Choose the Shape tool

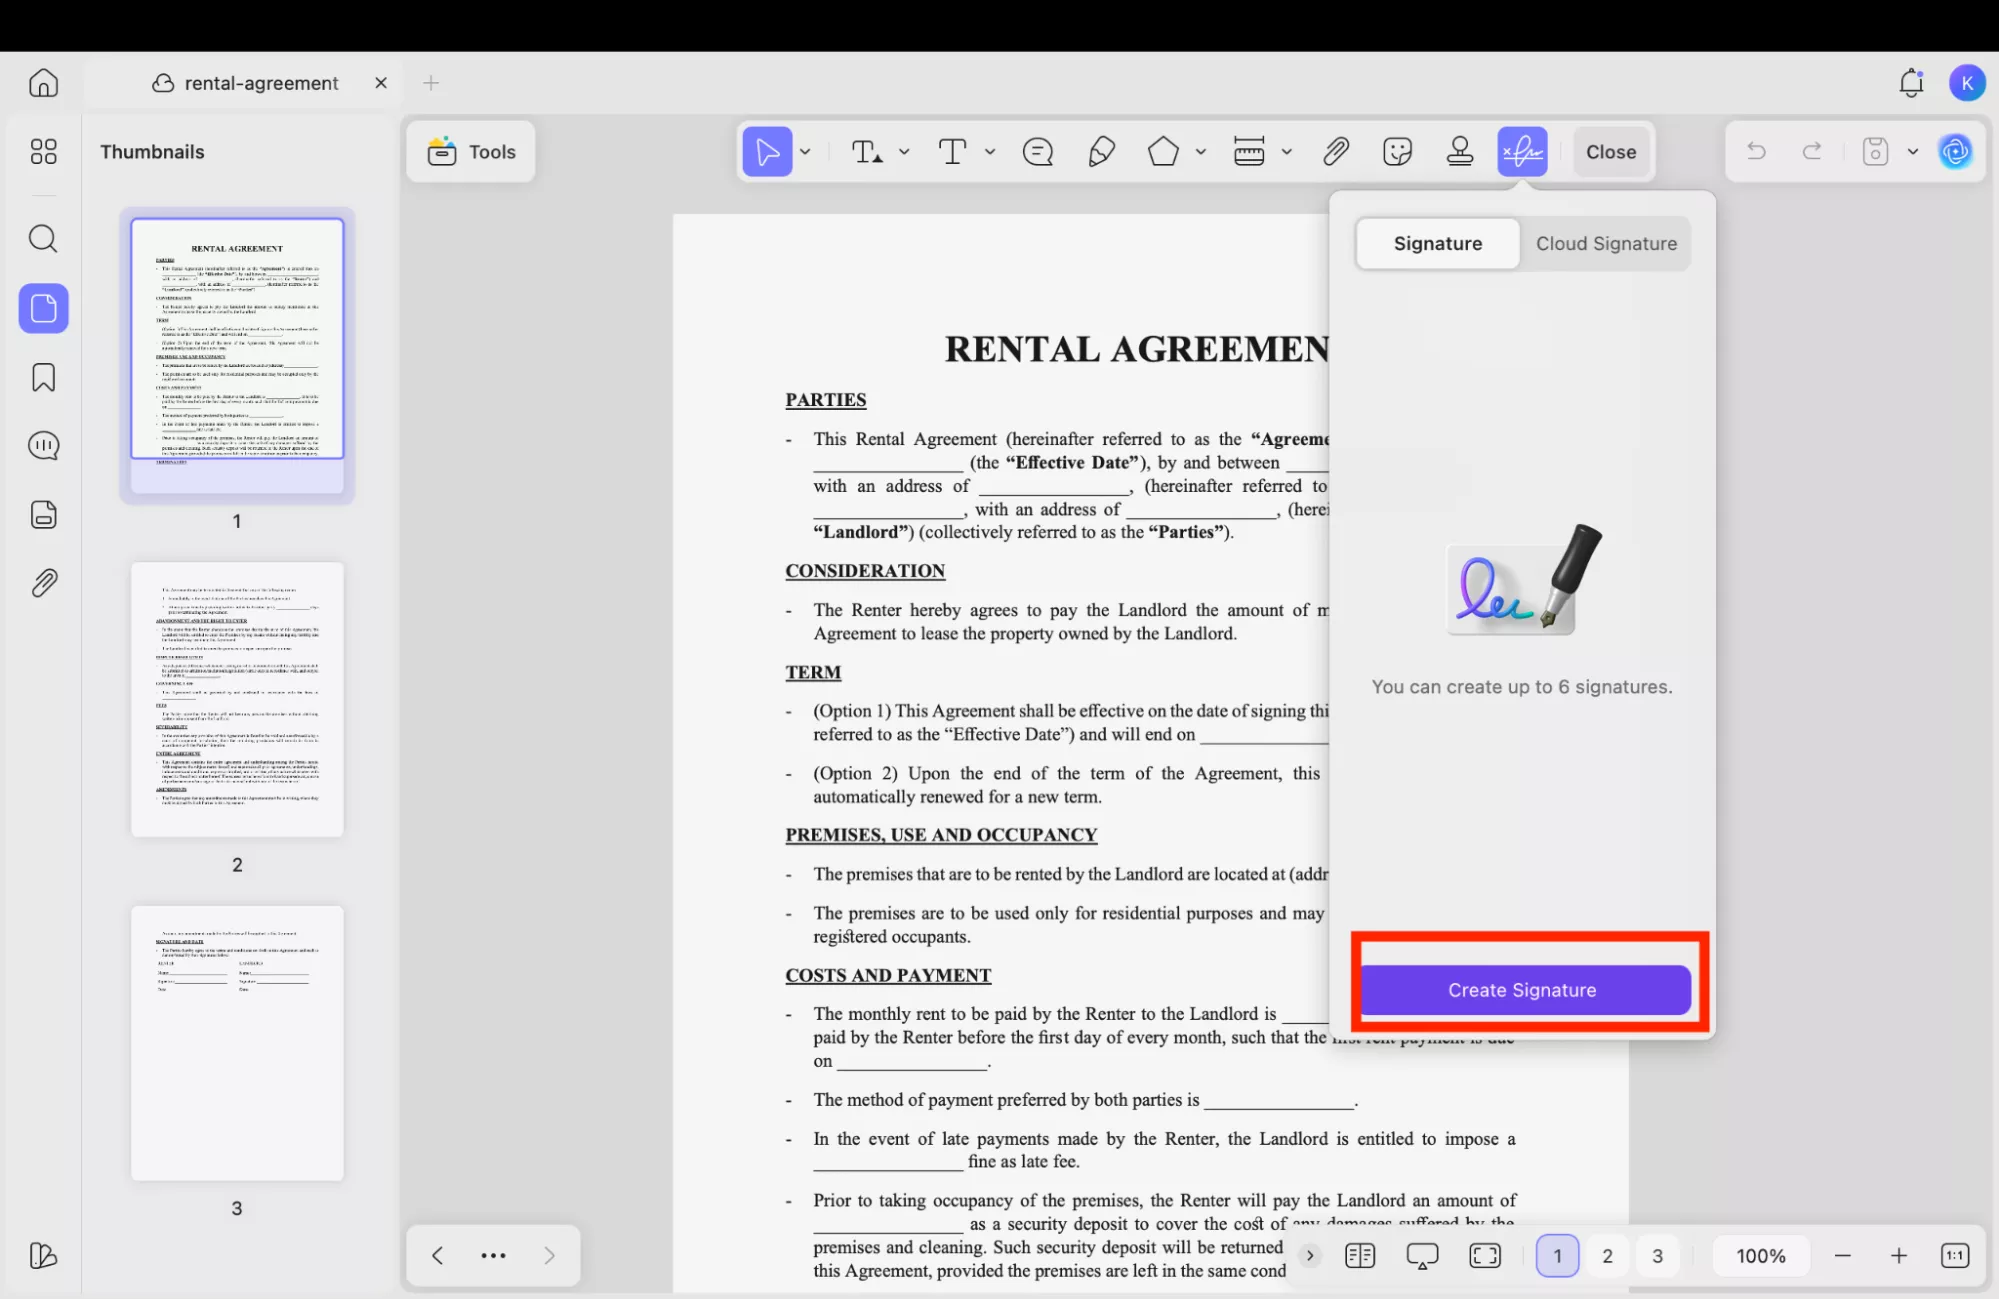coord(1162,152)
